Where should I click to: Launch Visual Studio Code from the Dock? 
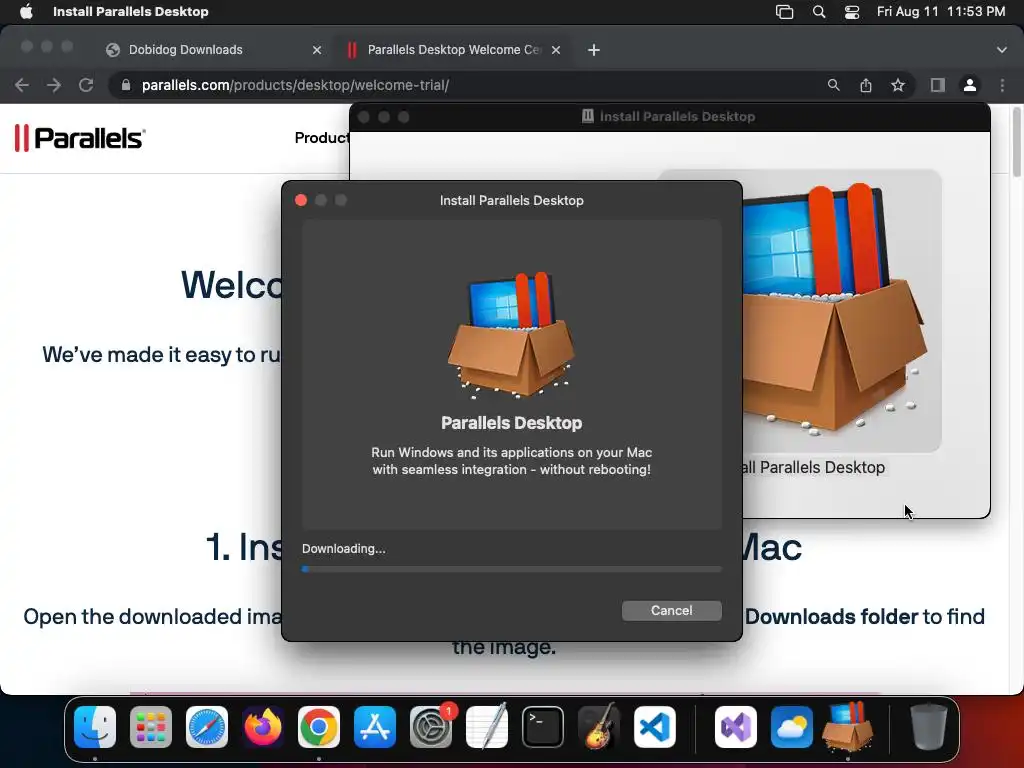tap(654, 727)
